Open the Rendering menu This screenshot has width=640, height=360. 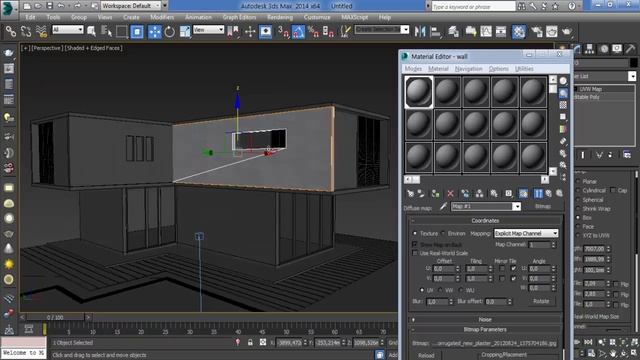pyautogui.click(x=280, y=17)
